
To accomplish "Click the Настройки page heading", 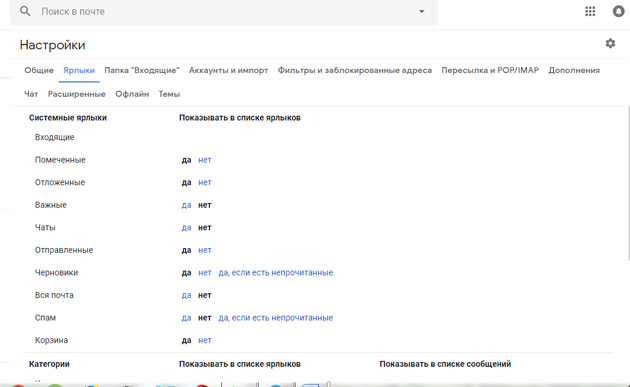I will 52,45.
